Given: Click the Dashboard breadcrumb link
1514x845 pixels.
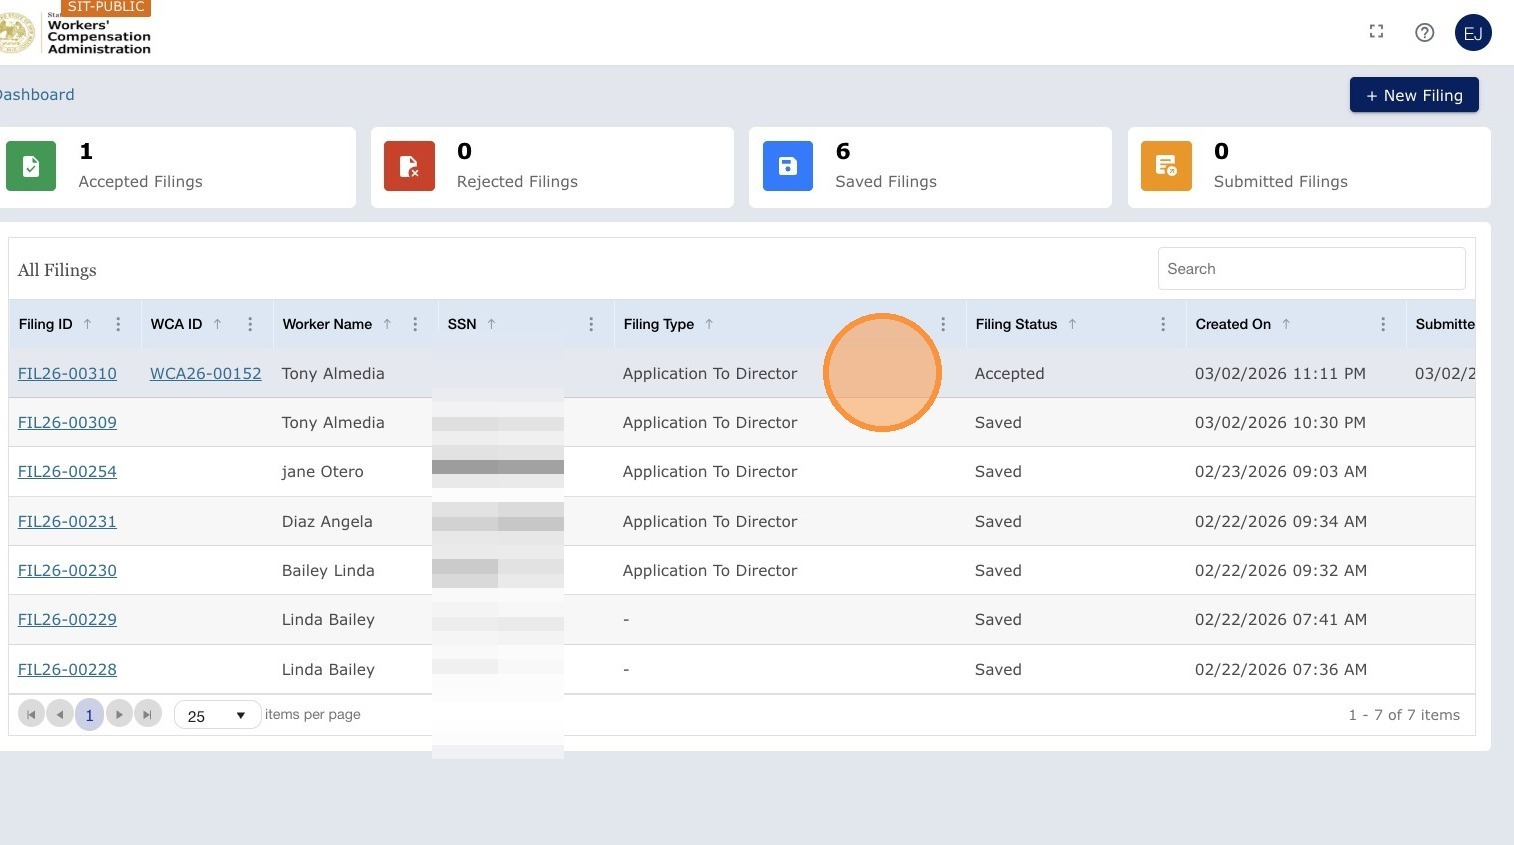Looking at the screenshot, I should point(36,94).
